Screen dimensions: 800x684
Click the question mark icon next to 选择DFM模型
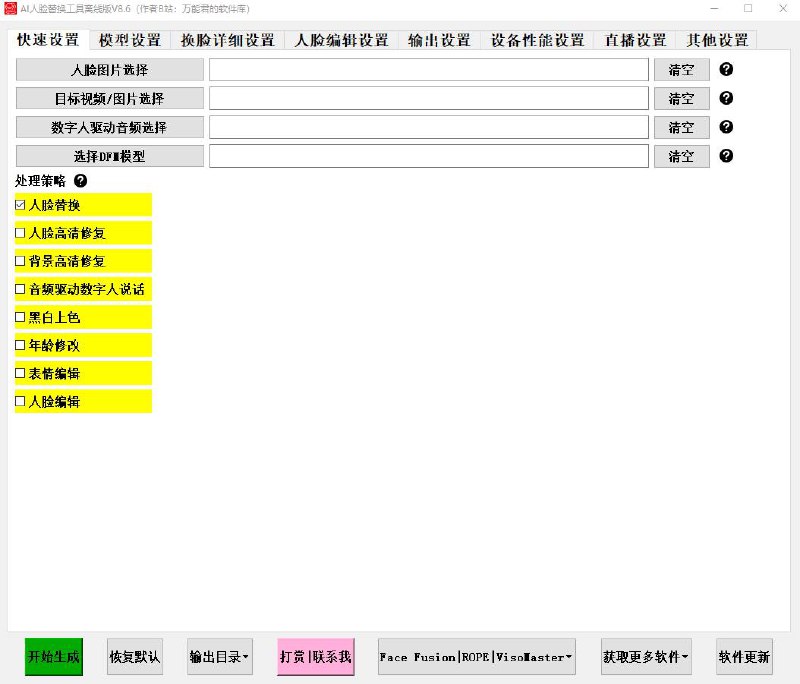point(724,156)
